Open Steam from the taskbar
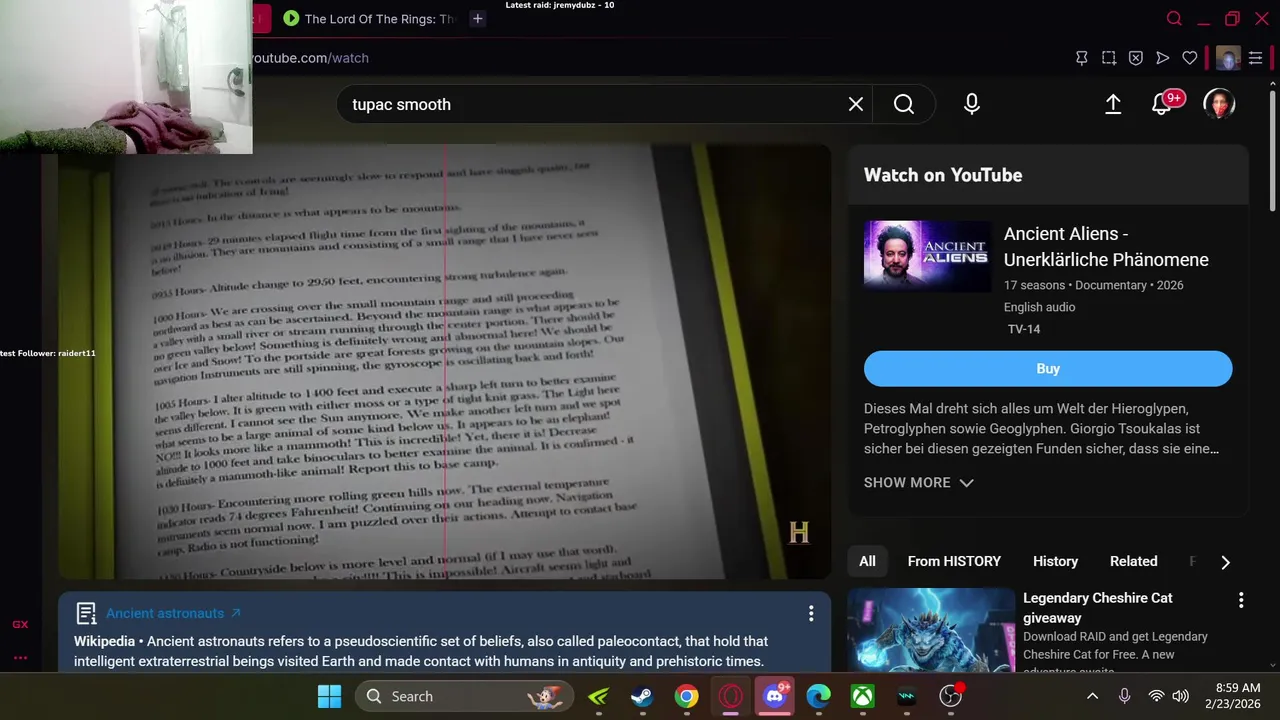Screen dimensions: 1280x720 coord(642,696)
